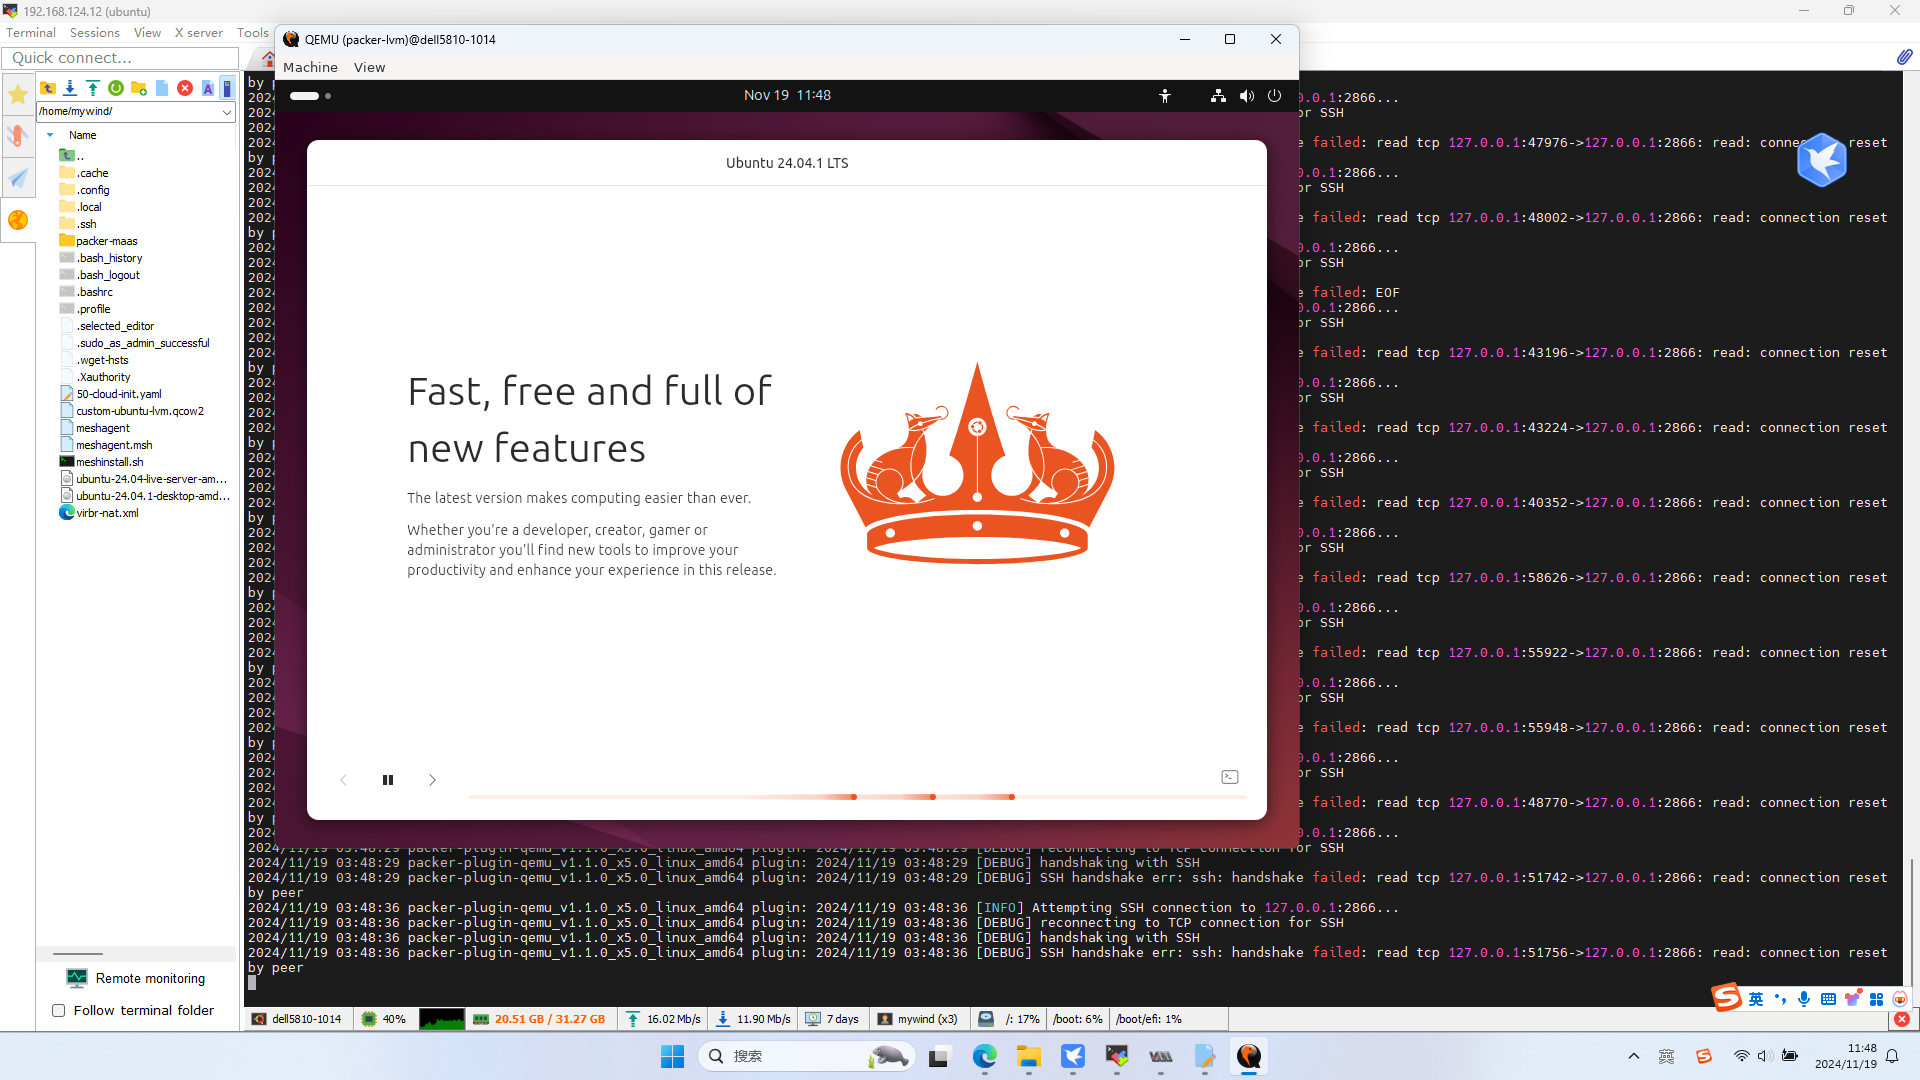Click the installer progress bar
This screenshot has width=1920, height=1080.
point(858,797)
